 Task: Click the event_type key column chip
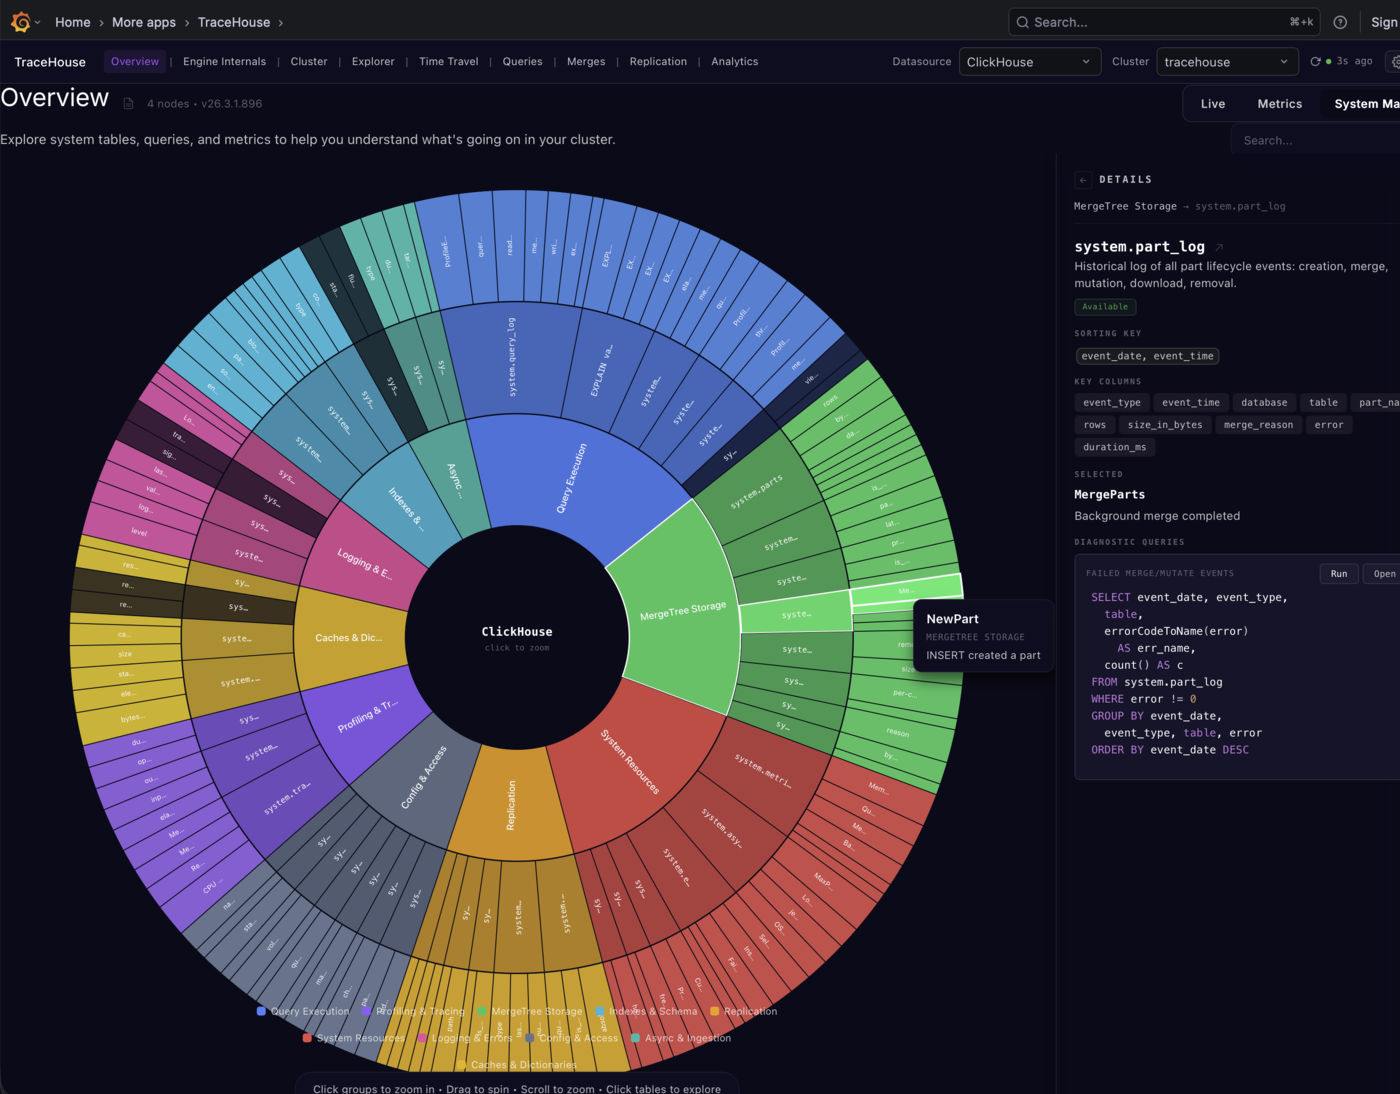pyautogui.click(x=1111, y=403)
